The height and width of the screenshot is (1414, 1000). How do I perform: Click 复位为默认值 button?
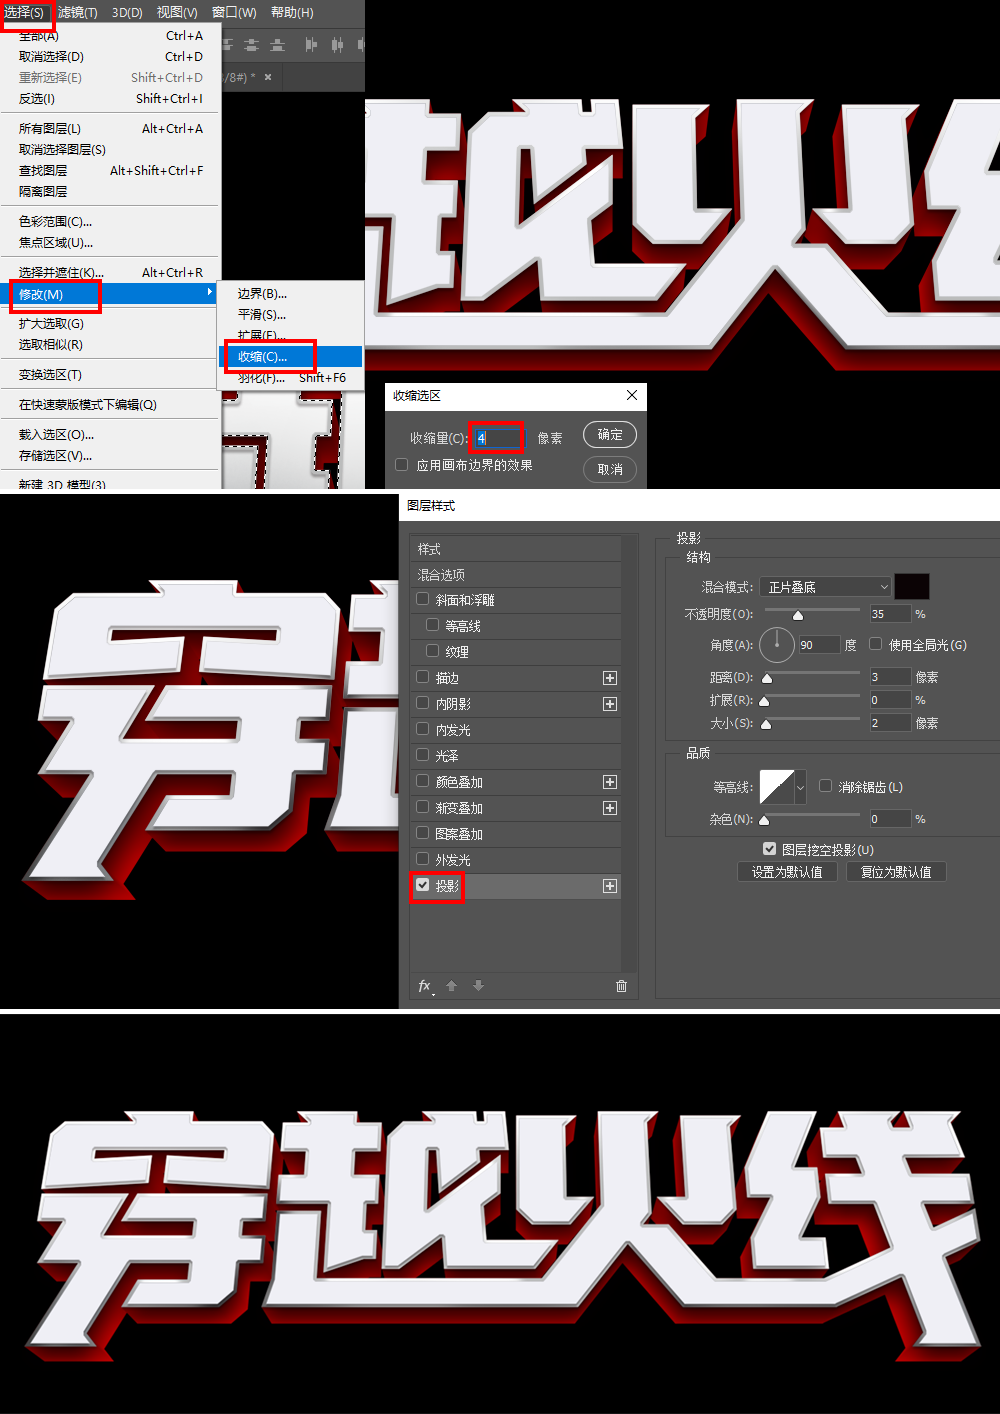coord(896,872)
